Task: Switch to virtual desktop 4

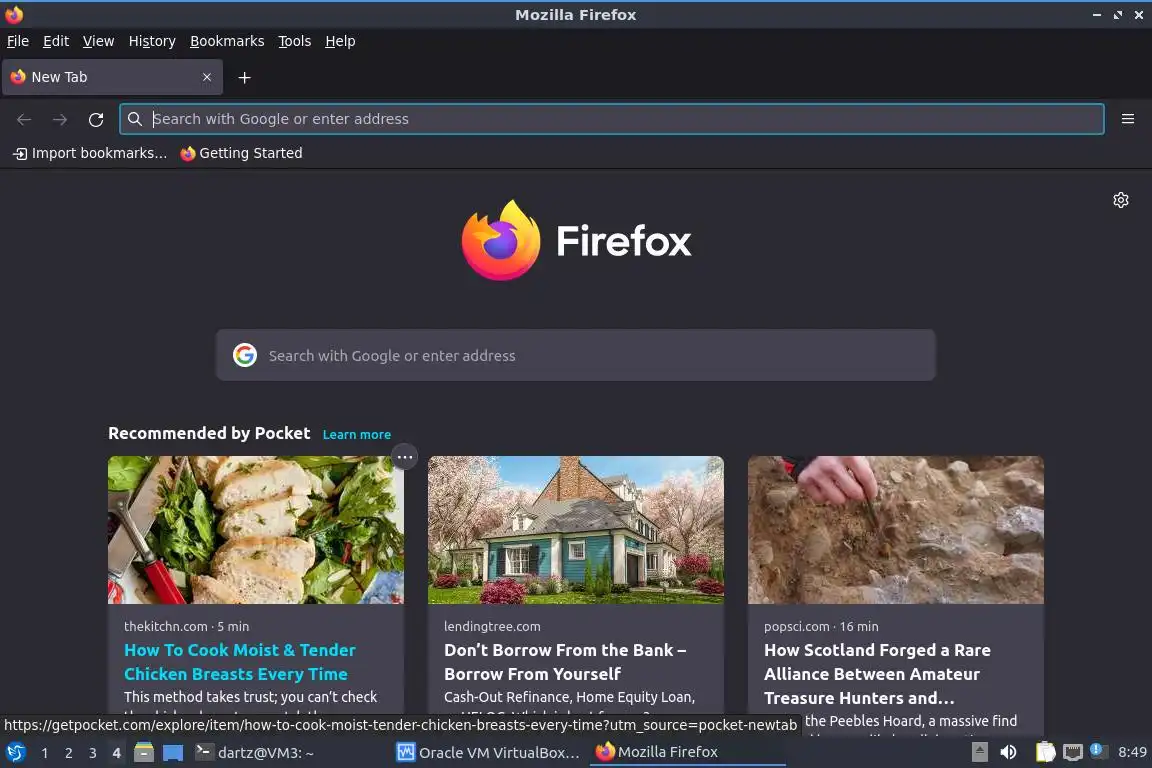Action: point(116,753)
